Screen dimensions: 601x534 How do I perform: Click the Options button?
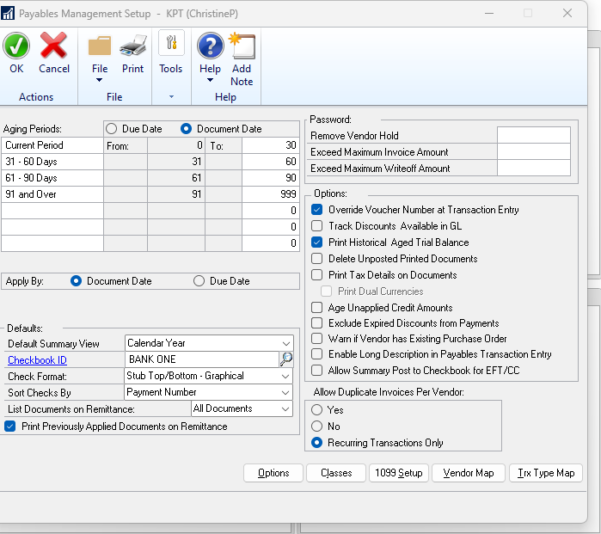273,473
